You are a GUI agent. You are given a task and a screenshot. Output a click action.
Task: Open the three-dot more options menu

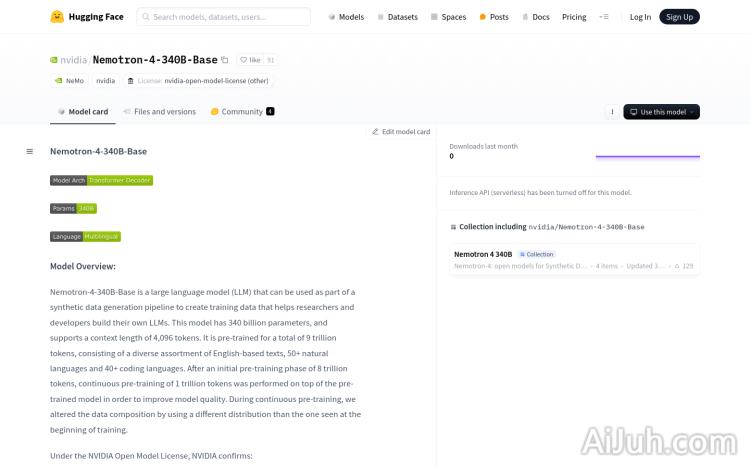[612, 112]
